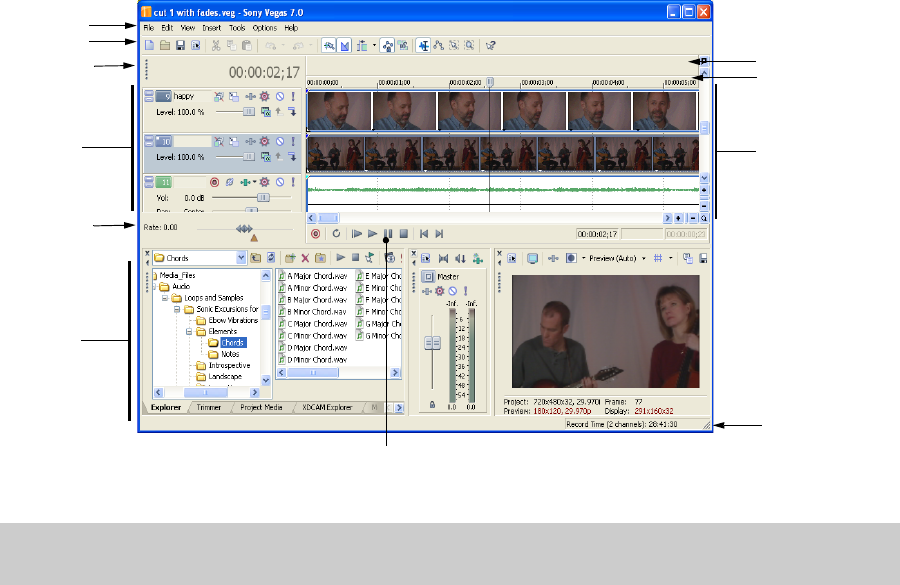900x585 pixels.
Task: Open Master FX gear icon in mixer
Action: pos(440,291)
